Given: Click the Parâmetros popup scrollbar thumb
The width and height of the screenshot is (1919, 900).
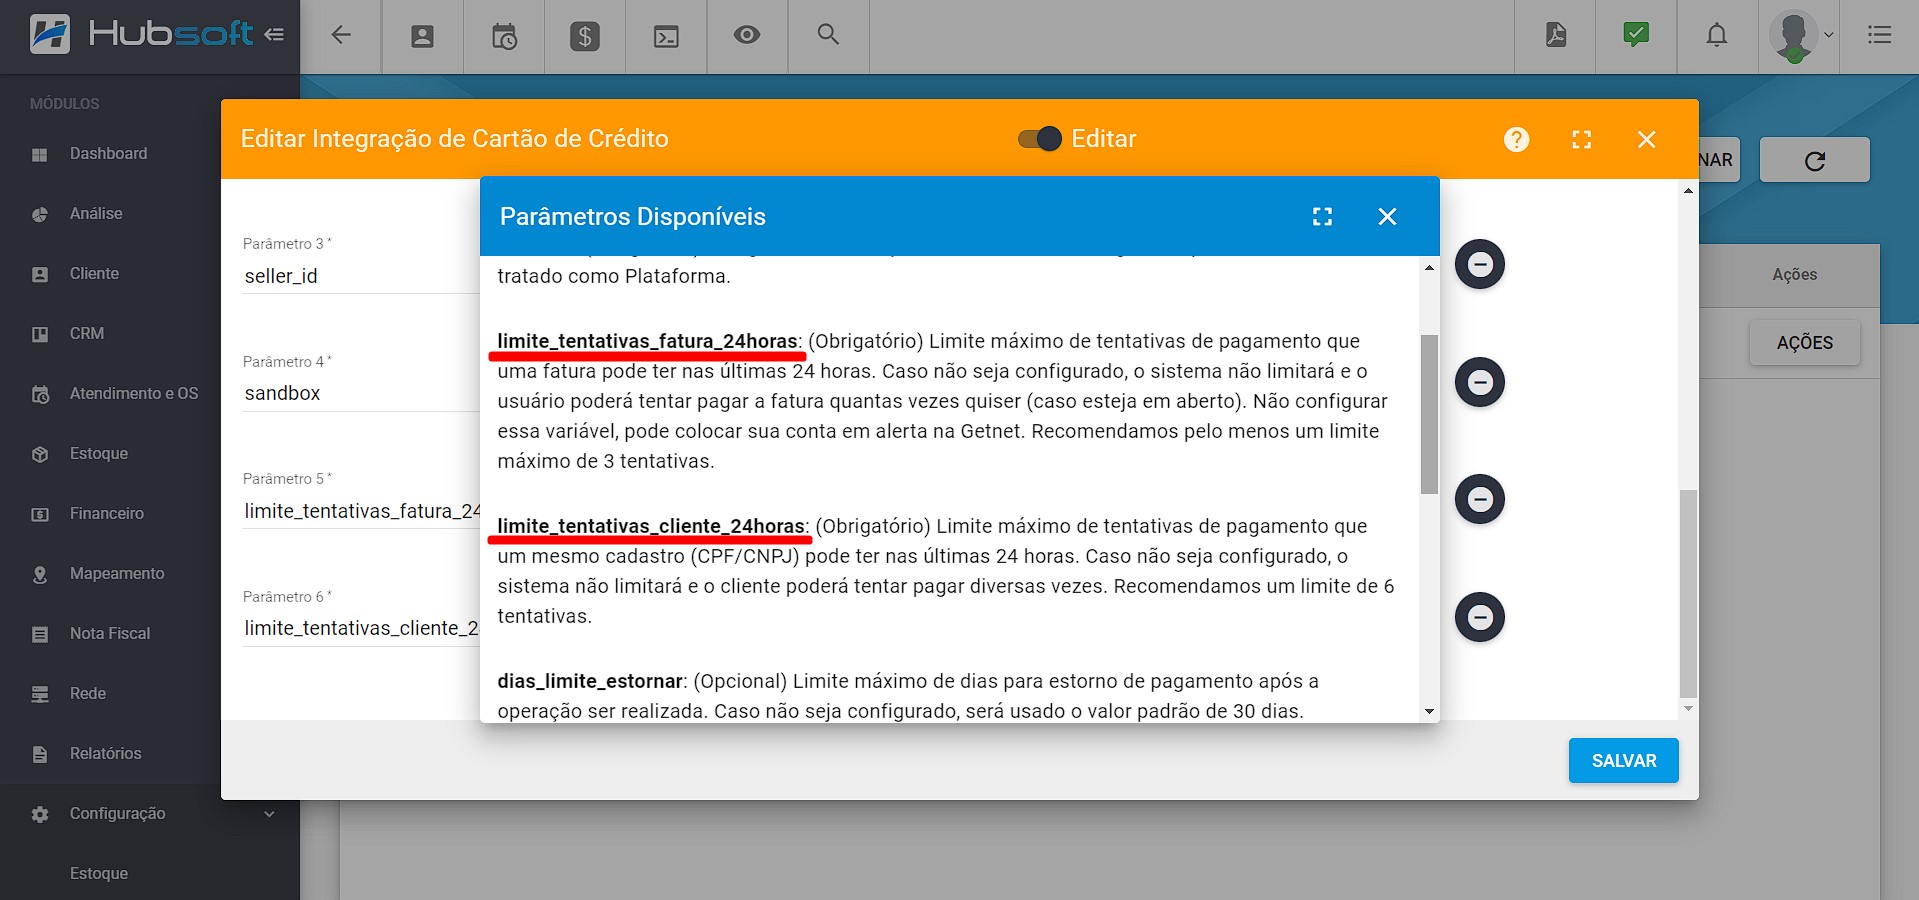Looking at the screenshot, I should 1429,414.
